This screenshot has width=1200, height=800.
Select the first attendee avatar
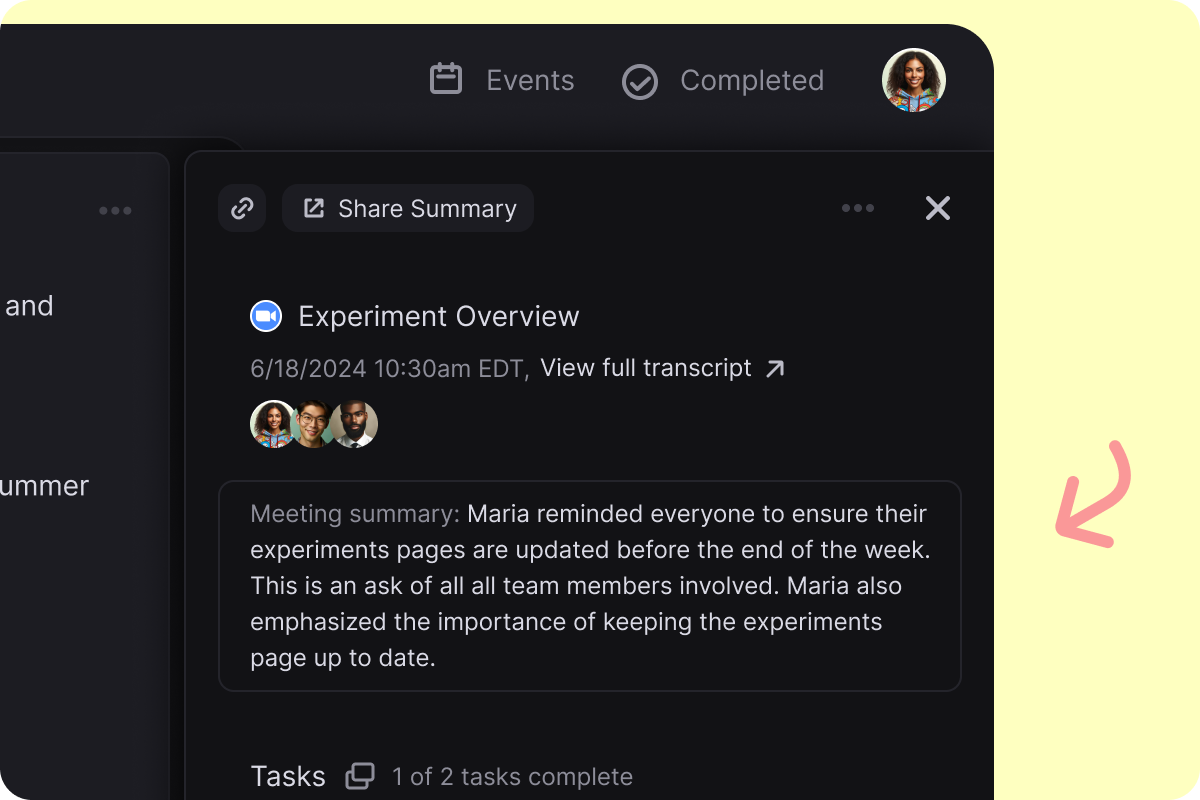point(273,424)
